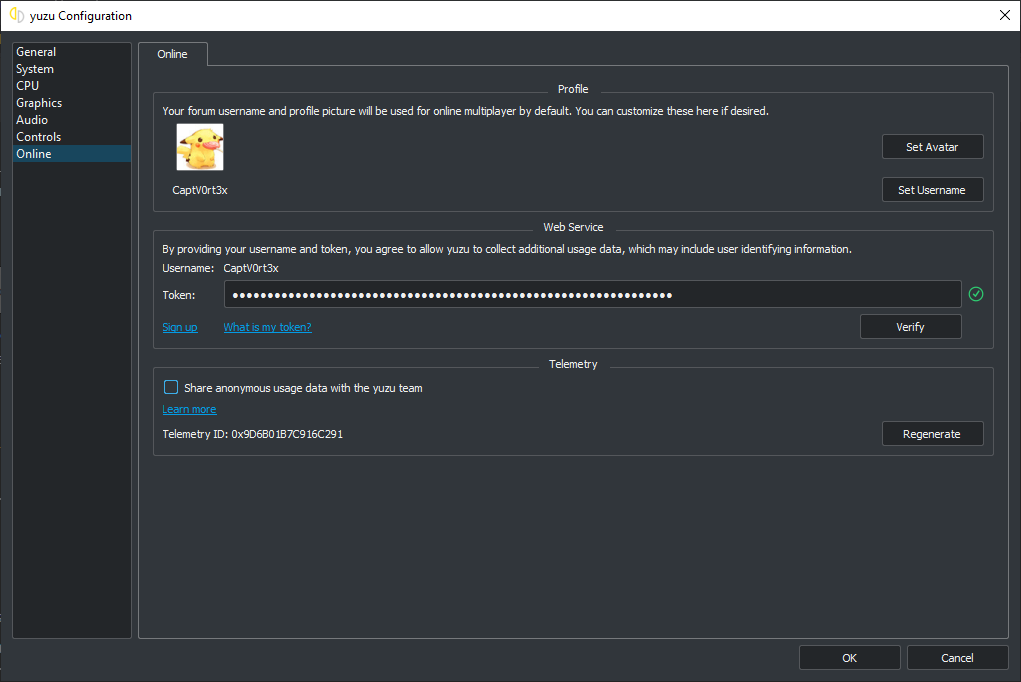This screenshot has height=682, width=1021.
Task: Open Controls configuration page
Action: click(x=72, y=137)
